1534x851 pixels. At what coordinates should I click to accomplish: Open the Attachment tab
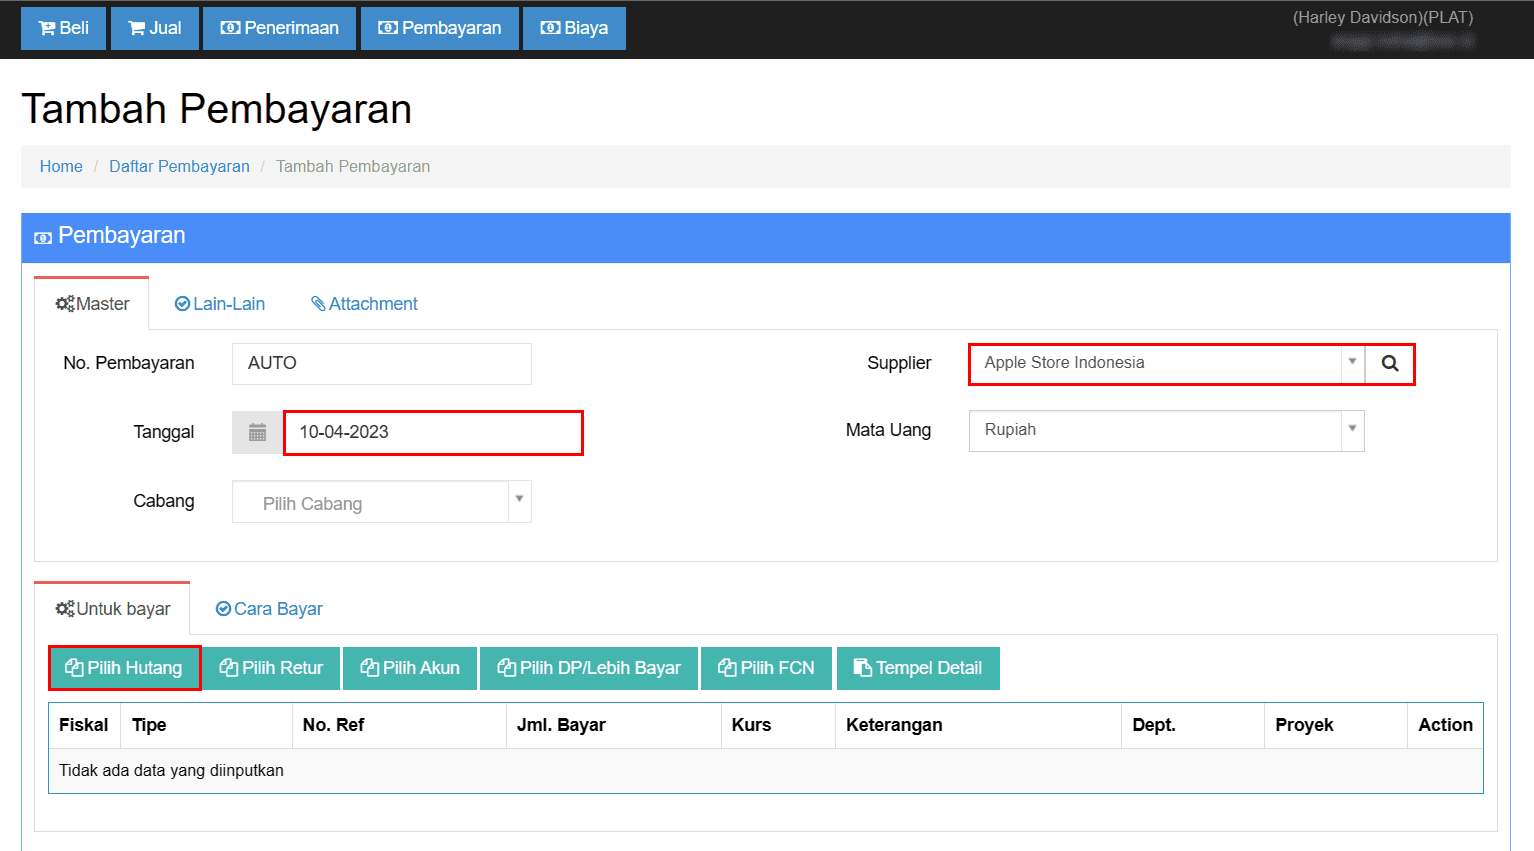coord(364,304)
